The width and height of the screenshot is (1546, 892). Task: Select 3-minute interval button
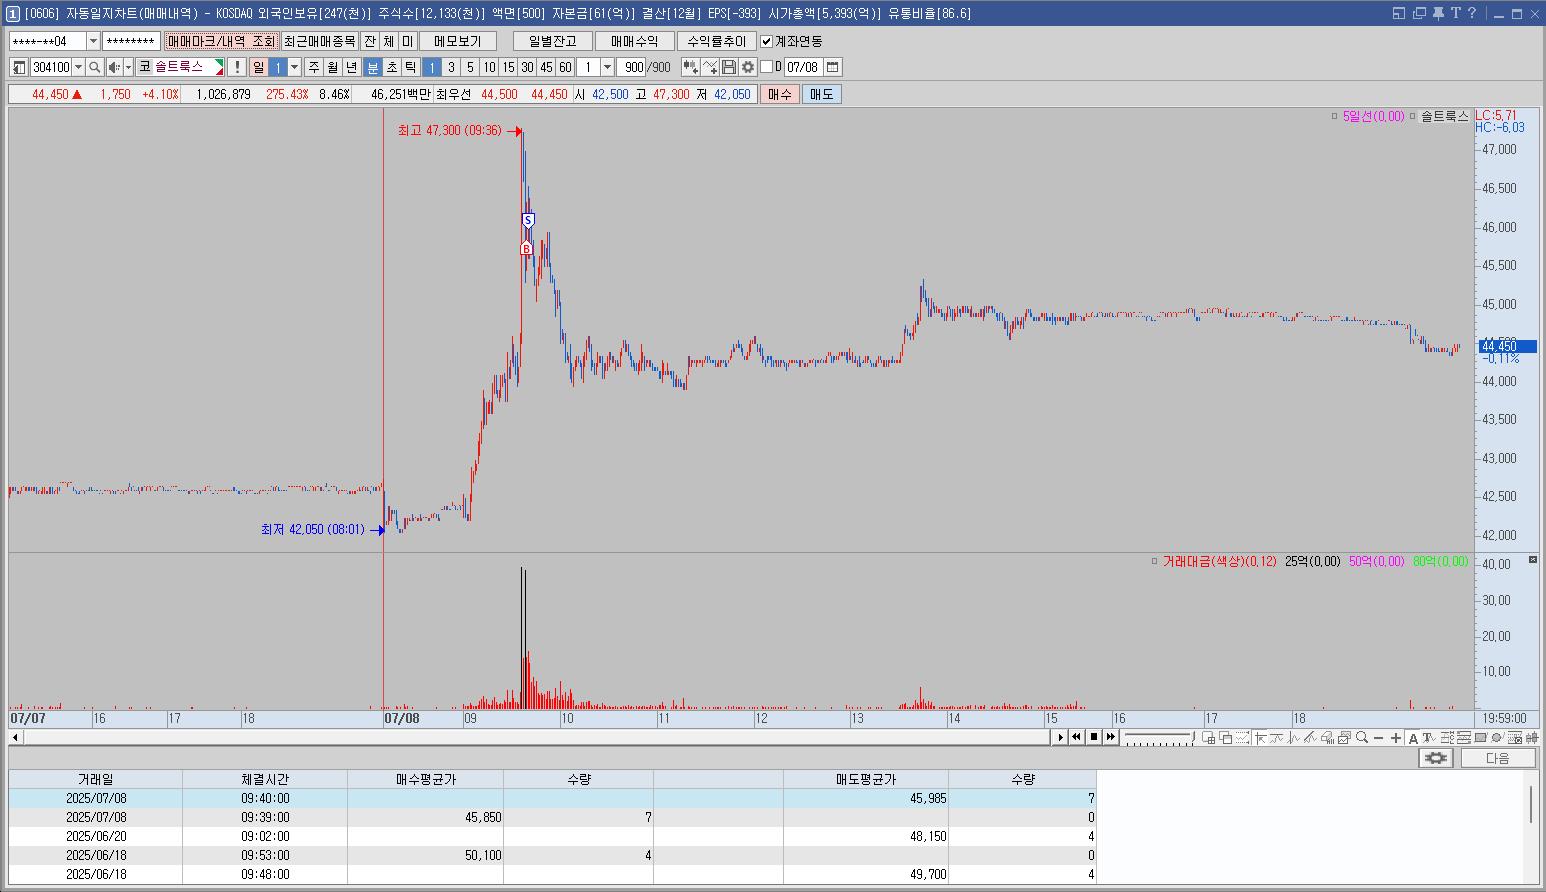click(x=451, y=67)
